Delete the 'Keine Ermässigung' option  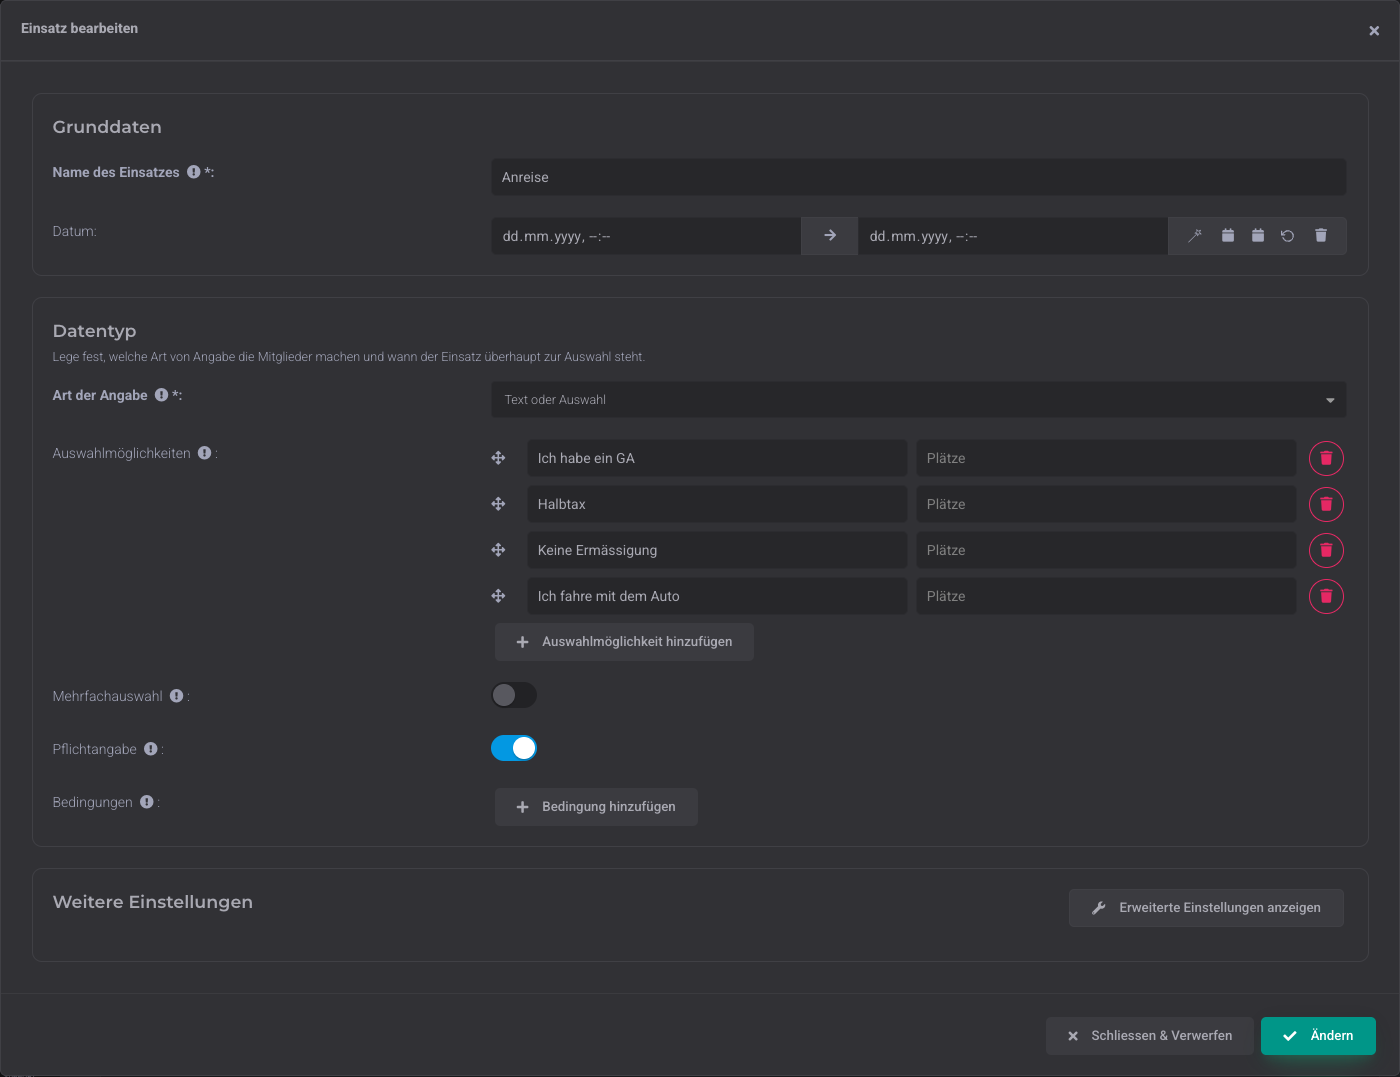tap(1326, 550)
